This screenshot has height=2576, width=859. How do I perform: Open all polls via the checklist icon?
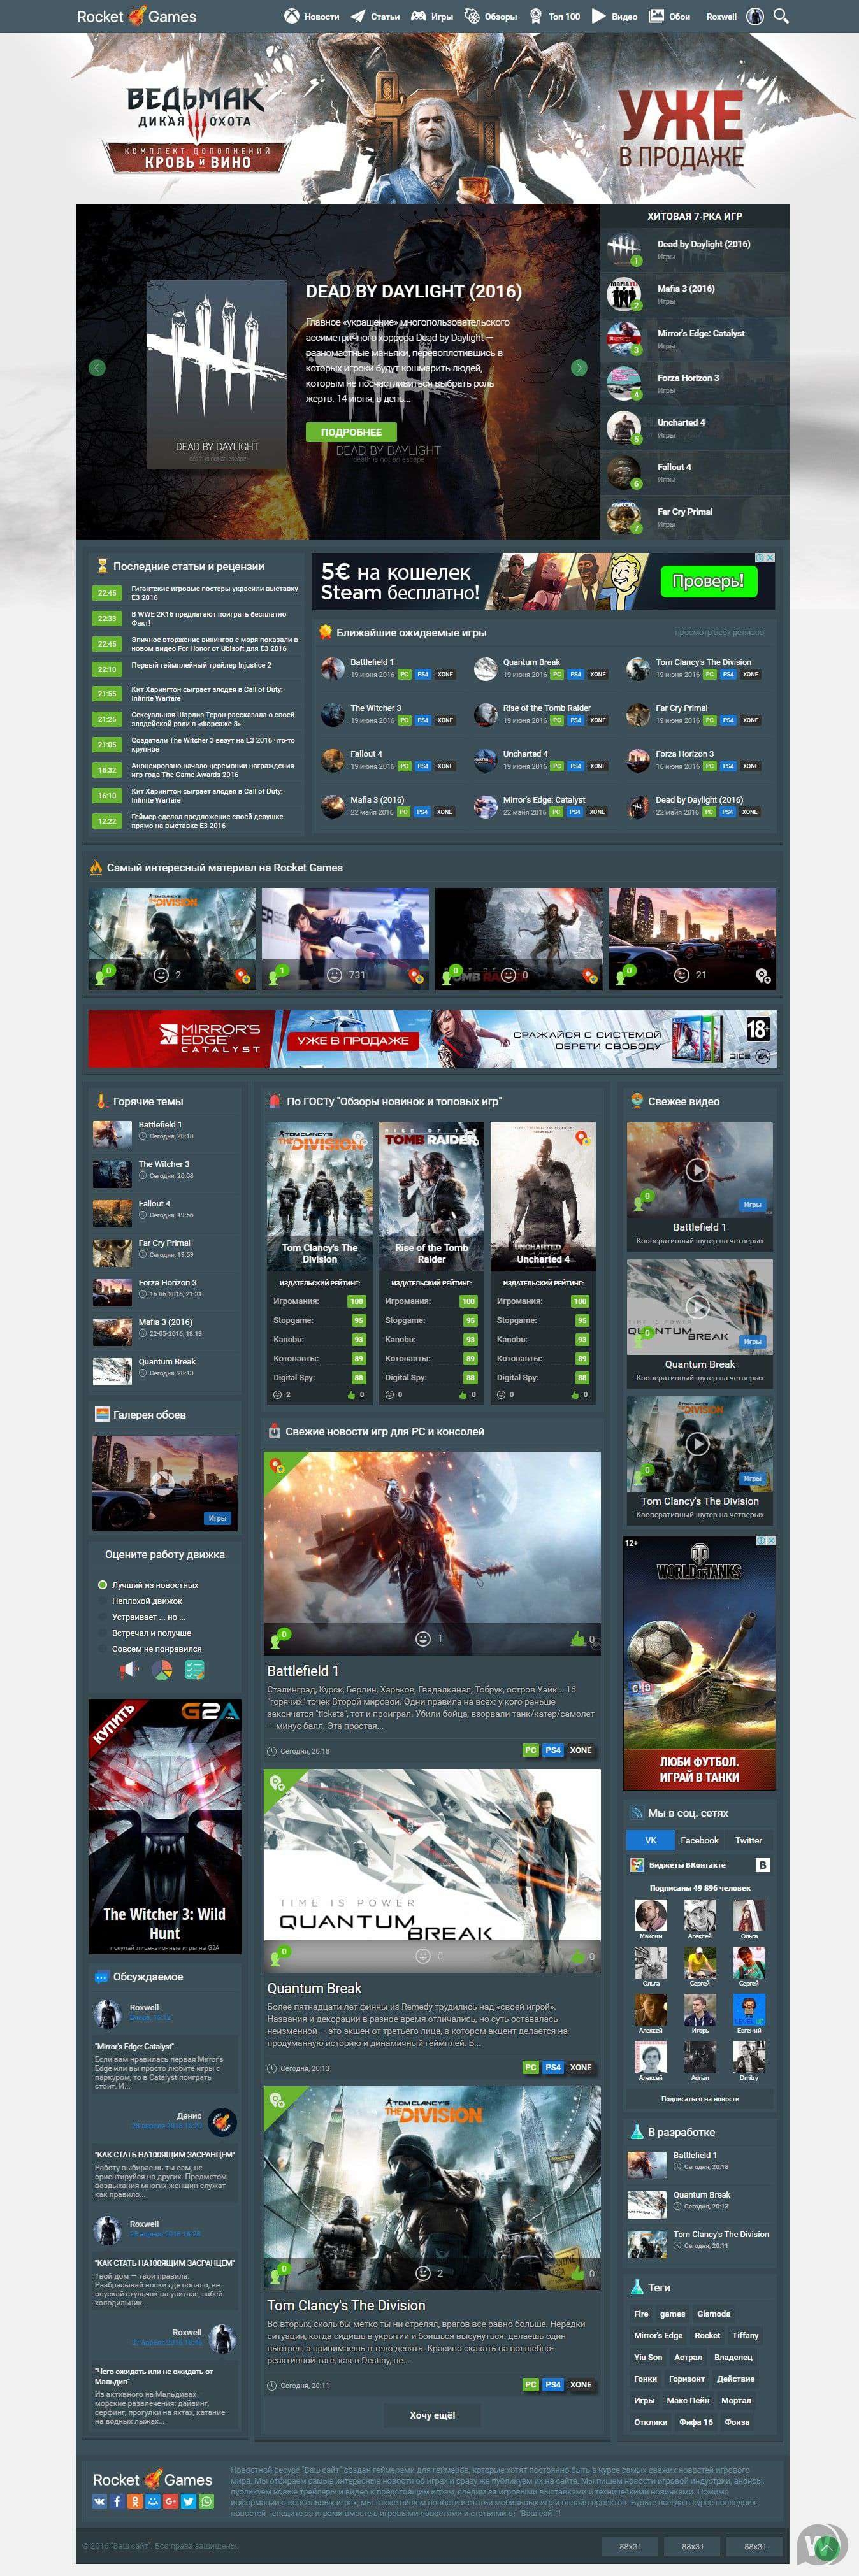pos(195,1669)
